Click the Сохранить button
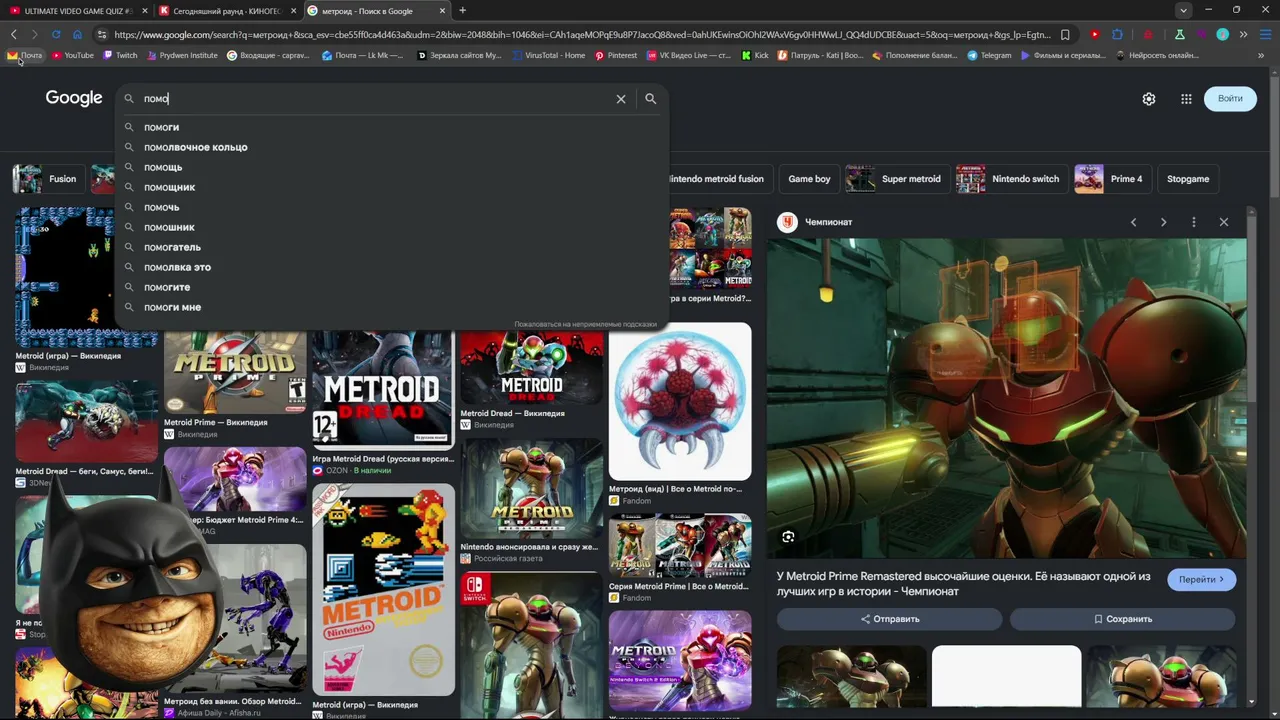1280x720 pixels. (x=1122, y=619)
